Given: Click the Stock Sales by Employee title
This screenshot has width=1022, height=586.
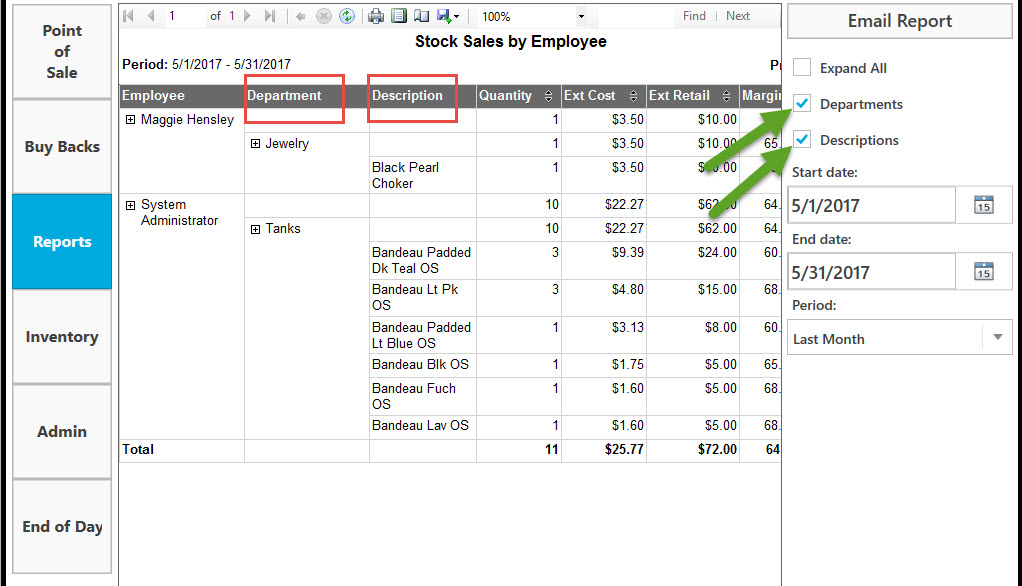Looking at the screenshot, I should pos(511,42).
